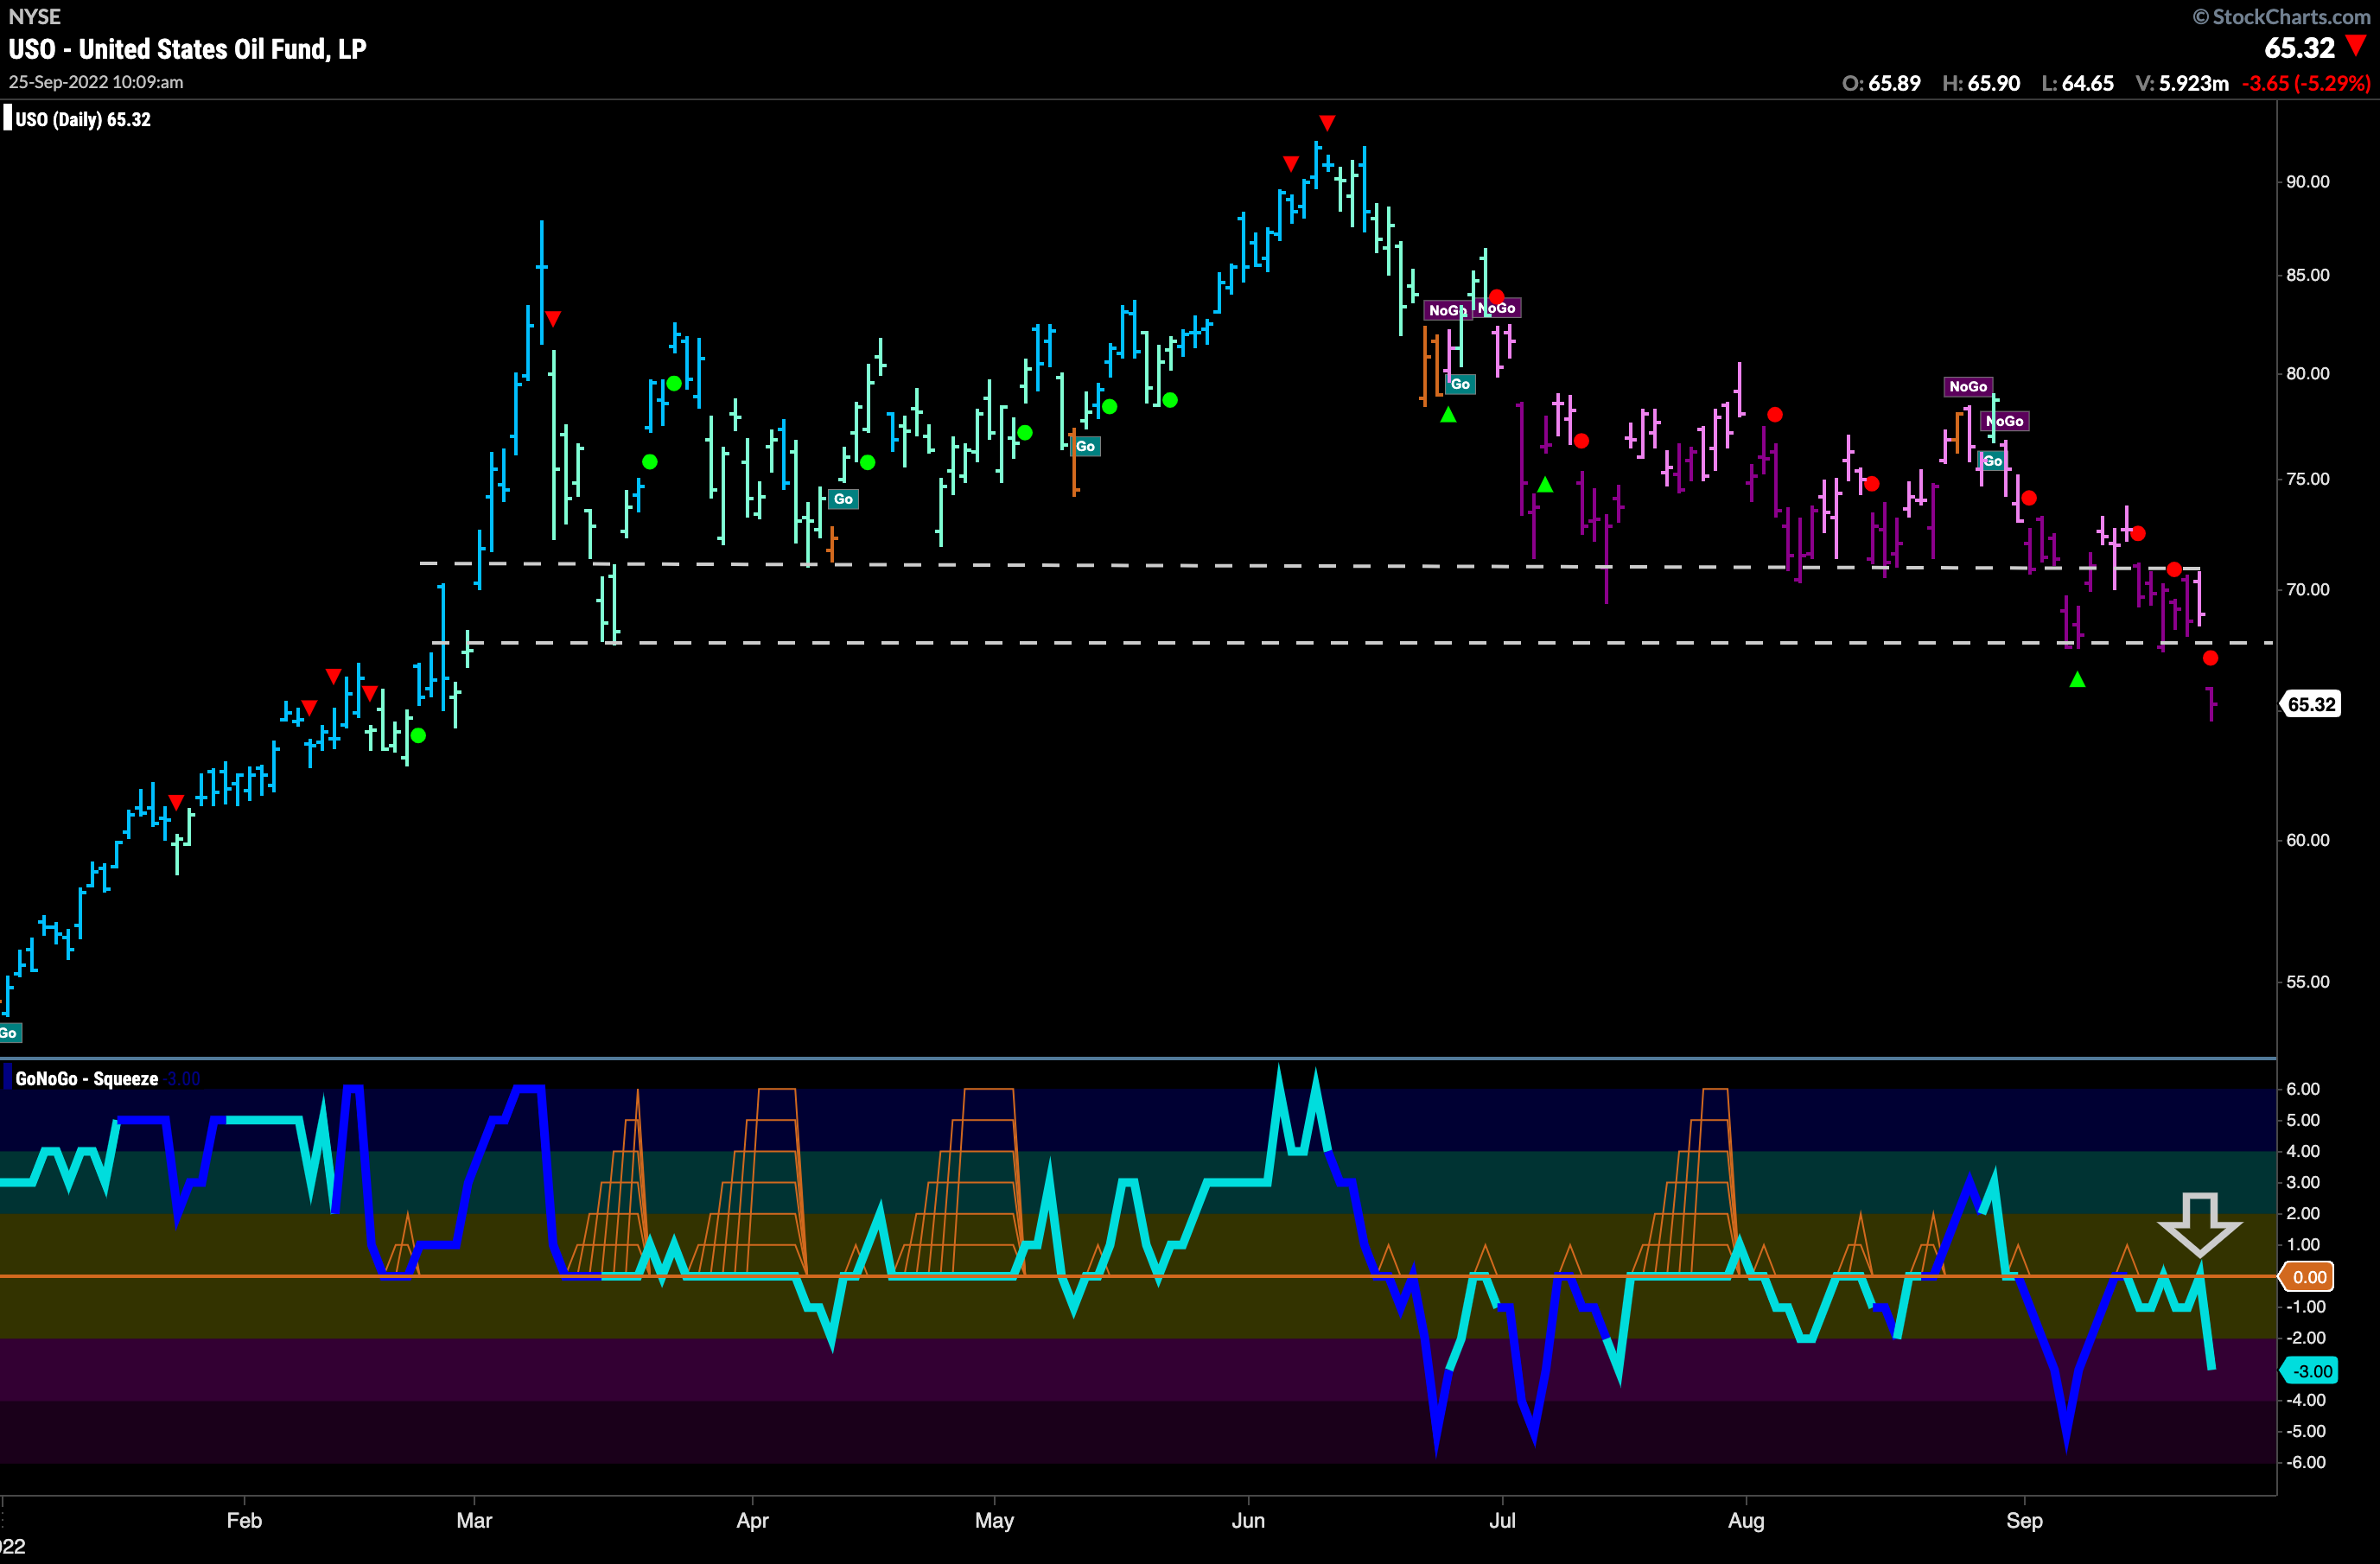Click the 60.00 price axis label

[2307, 840]
